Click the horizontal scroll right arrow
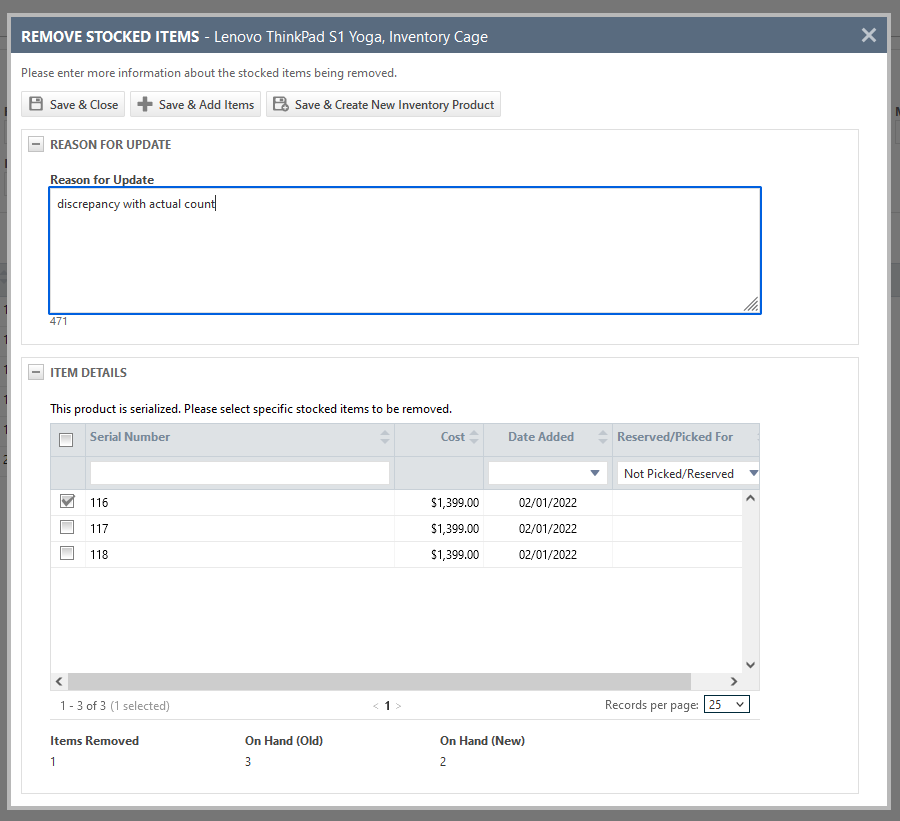This screenshot has width=900, height=821. pos(734,681)
